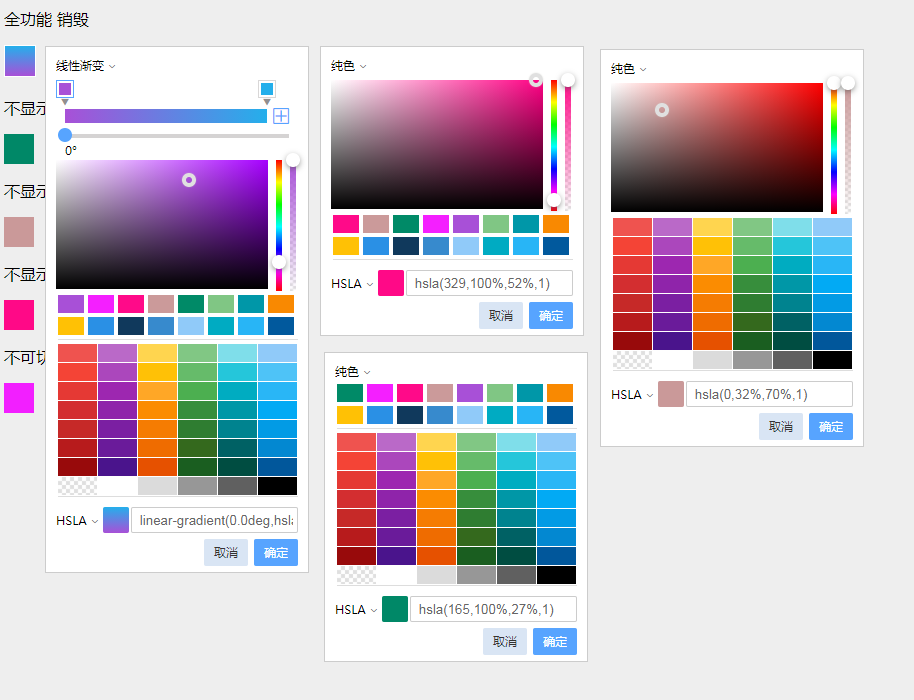Screen dimensions: 914x700
Task: Click 确定 in the rosy-brown picker
Action: point(831,427)
